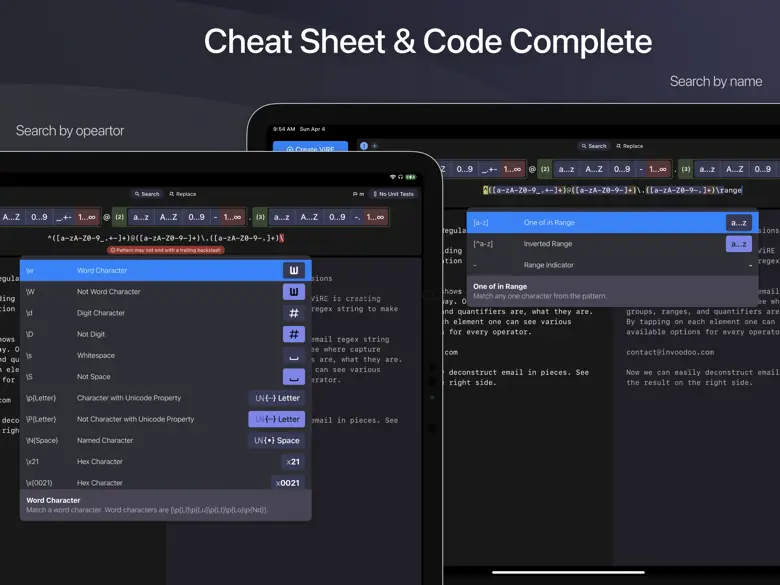Click '_.+-' token on back iPad

click(x=489, y=169)
